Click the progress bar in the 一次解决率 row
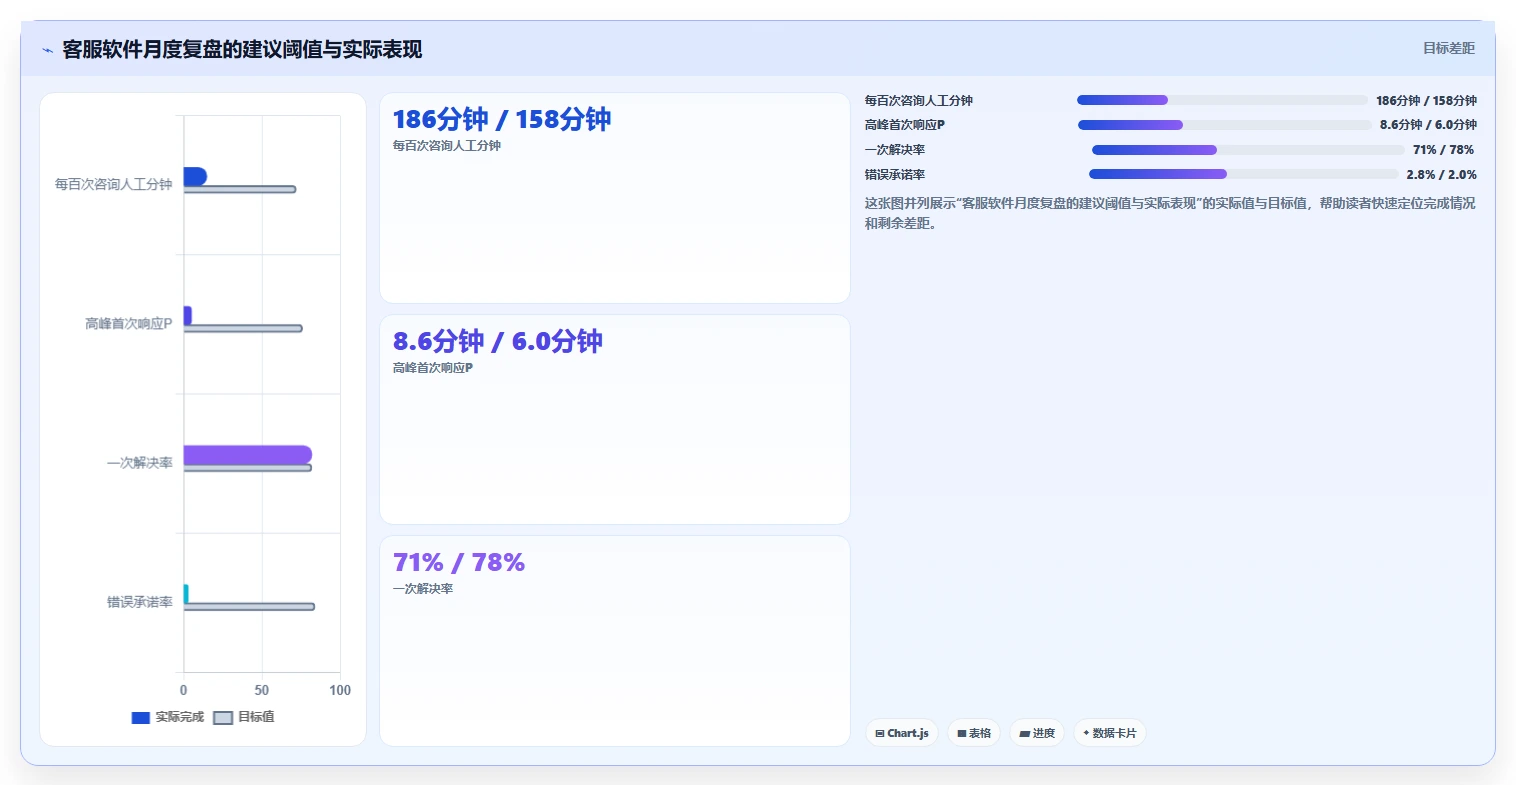 point(1248,150)
